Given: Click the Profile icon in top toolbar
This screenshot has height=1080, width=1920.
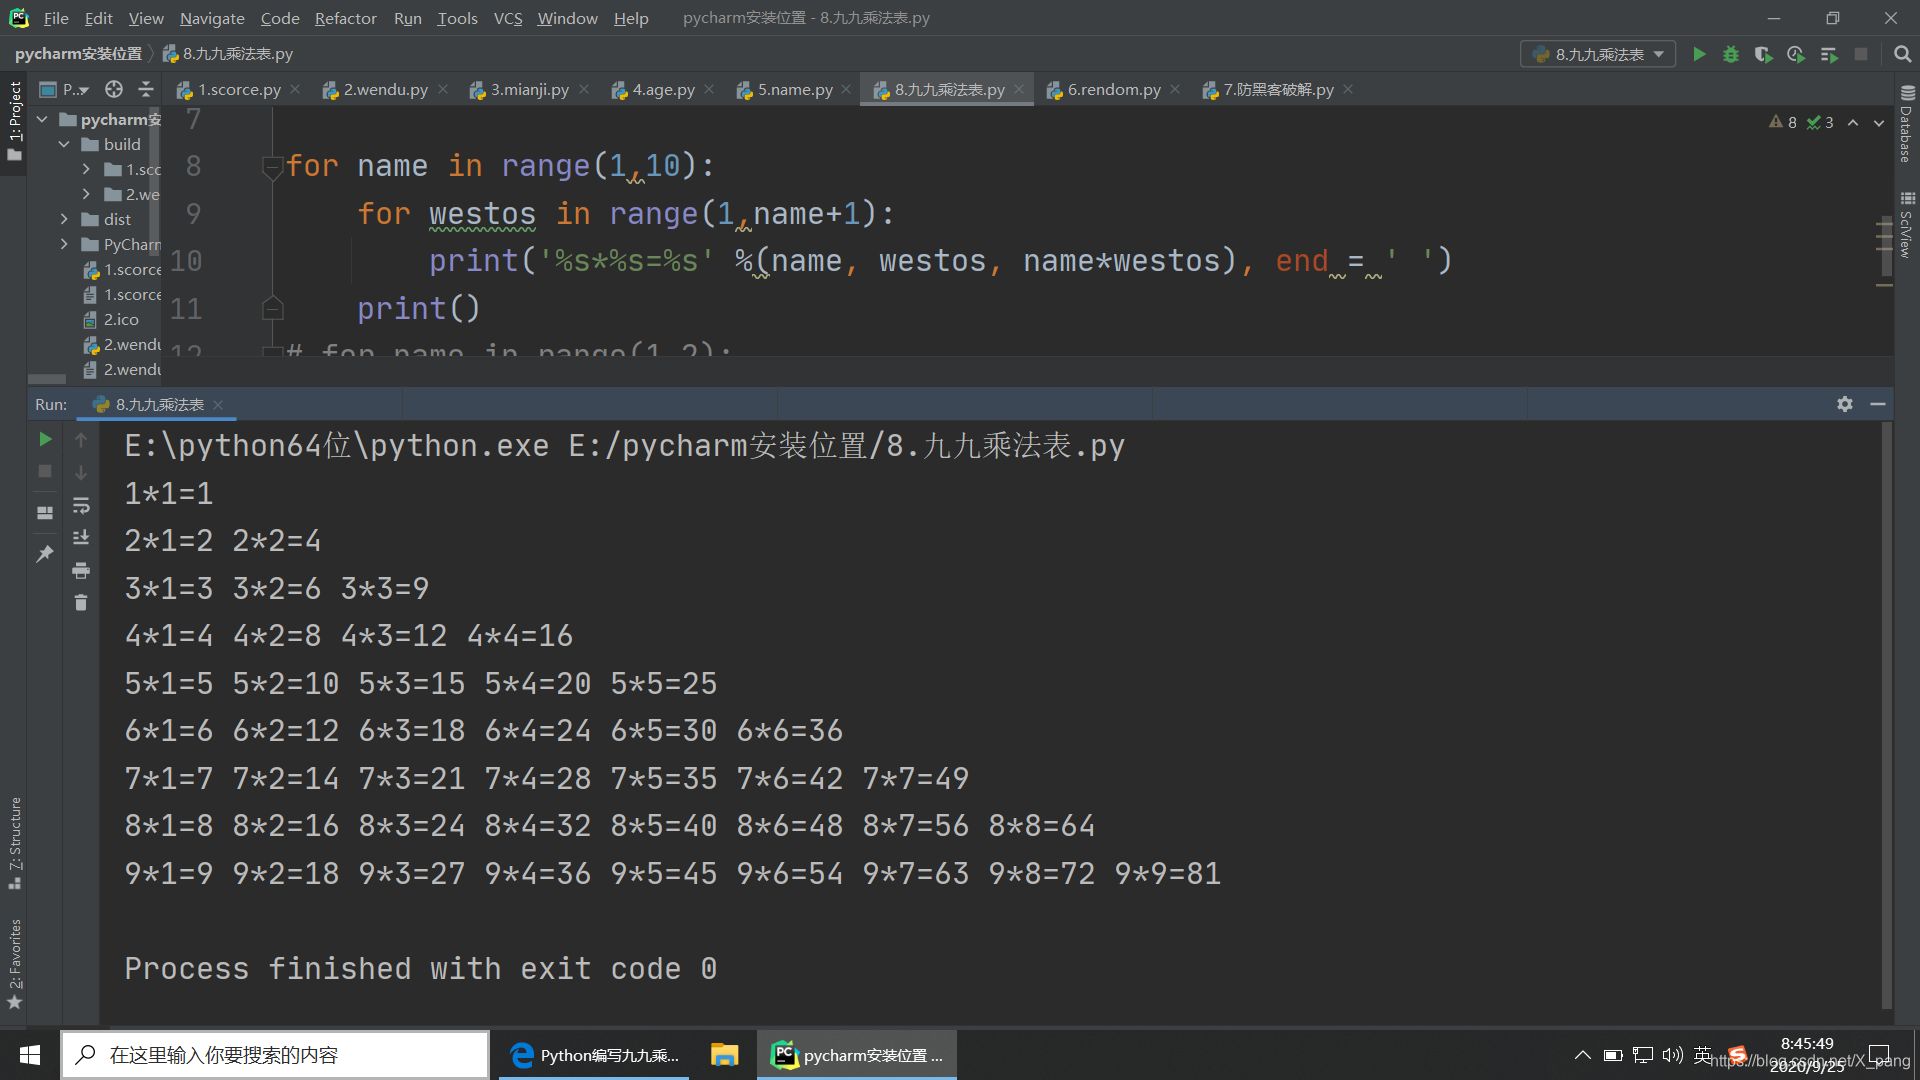Looking at the screenshot, I should tap(1796, 54).
